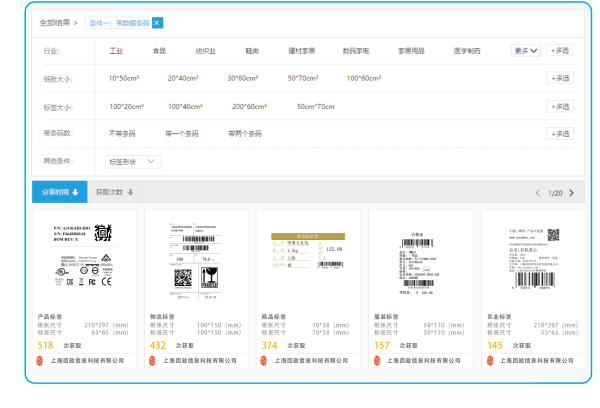Click the red seal icon on 服装标签 card
Screen dimensions: 600x408
(x=377, y=360)
